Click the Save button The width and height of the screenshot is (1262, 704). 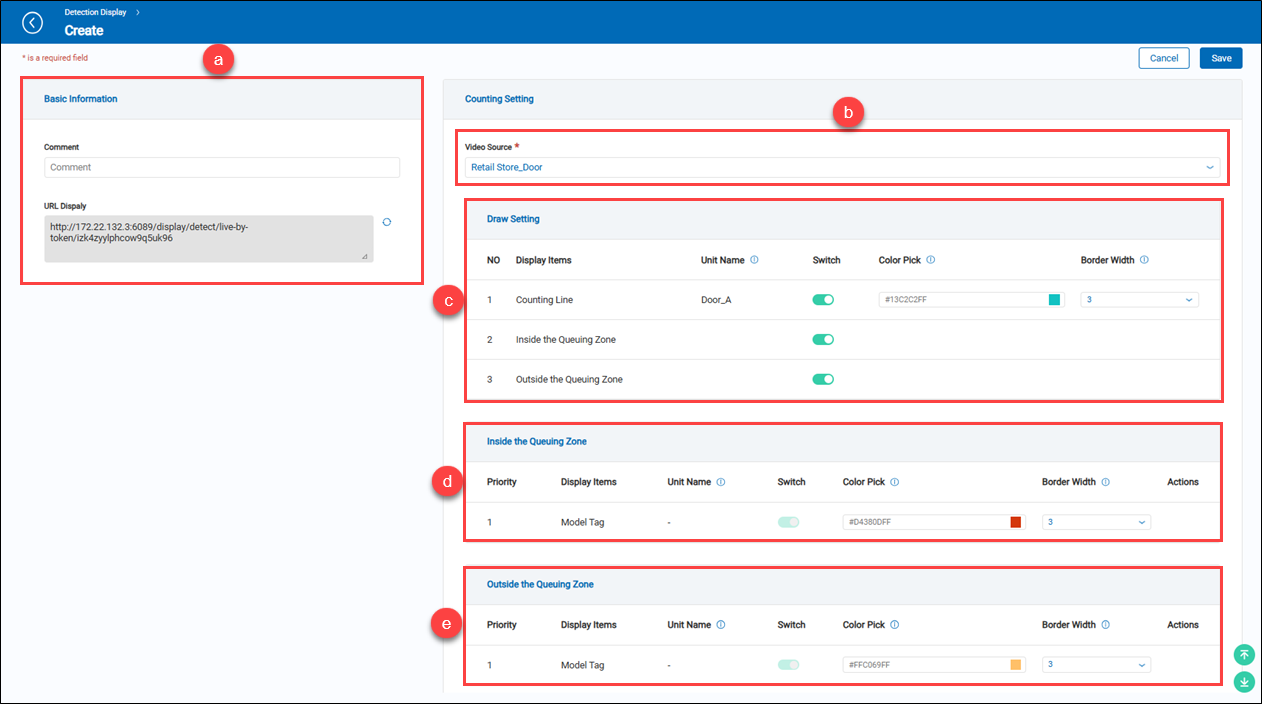[1221, 58]
